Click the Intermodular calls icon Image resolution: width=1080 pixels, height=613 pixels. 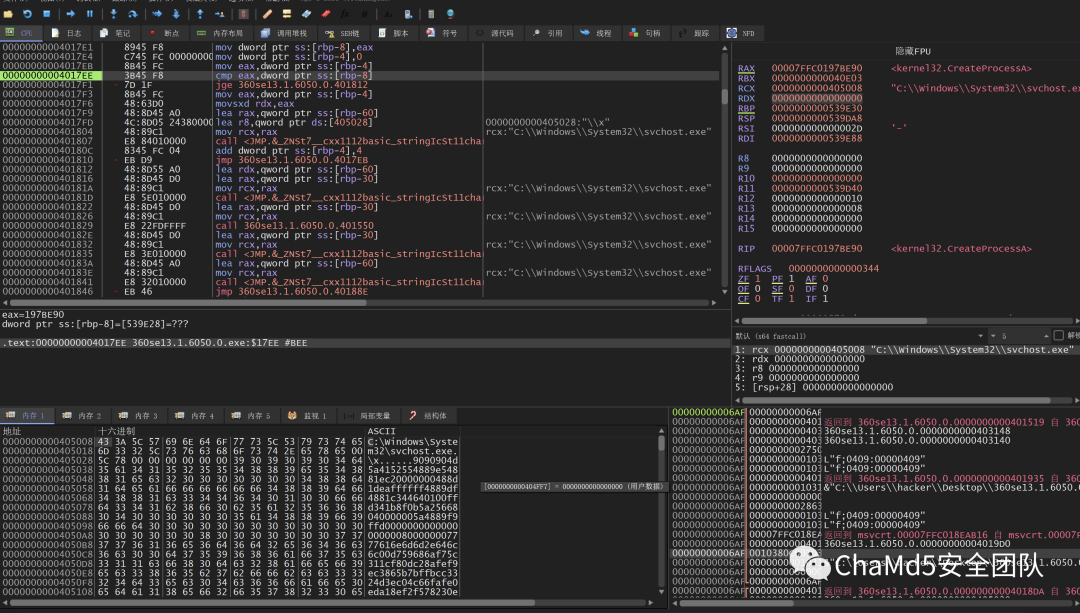pos(408,14)
